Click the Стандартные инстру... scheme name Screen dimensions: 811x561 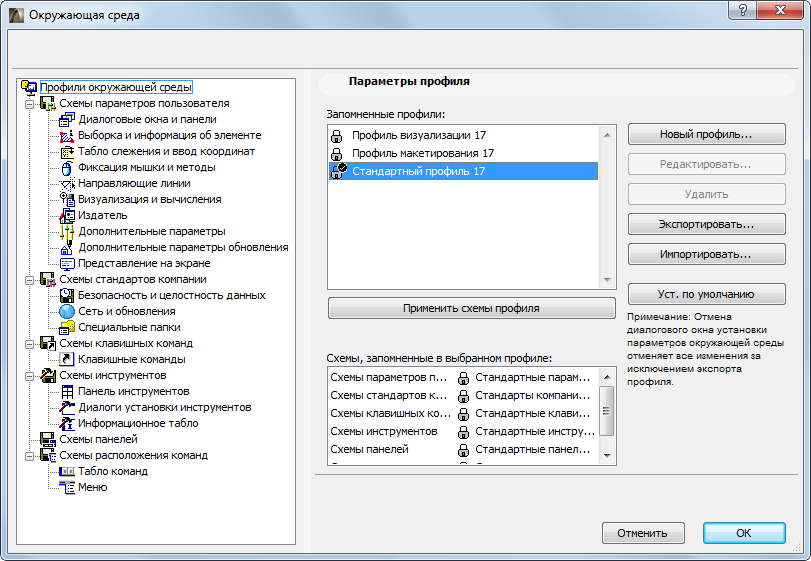[x=535, y=431]
